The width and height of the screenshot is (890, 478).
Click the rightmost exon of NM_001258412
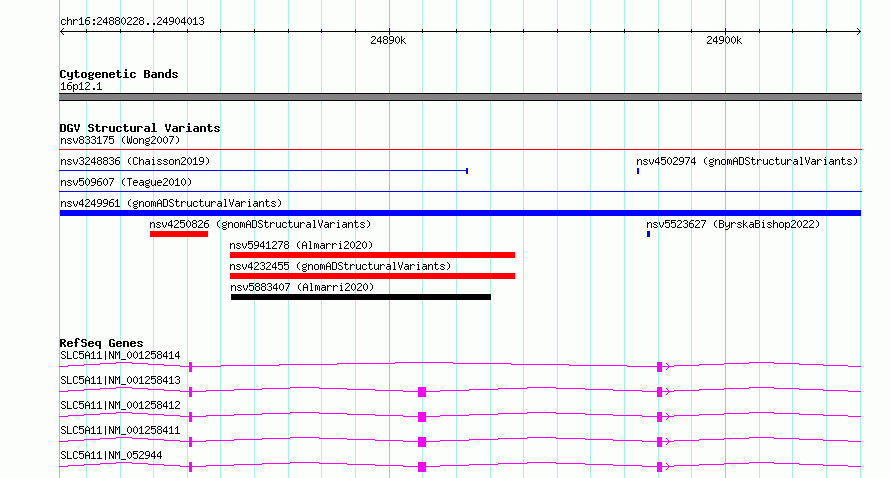tap(660, 417)
